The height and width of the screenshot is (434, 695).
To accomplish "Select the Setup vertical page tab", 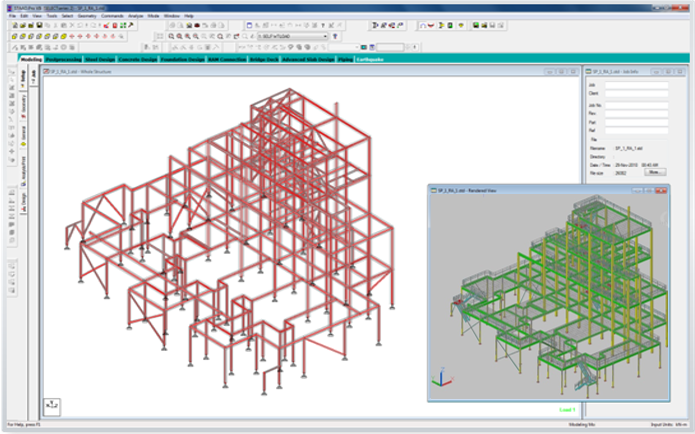I will [x=23, y=78].
